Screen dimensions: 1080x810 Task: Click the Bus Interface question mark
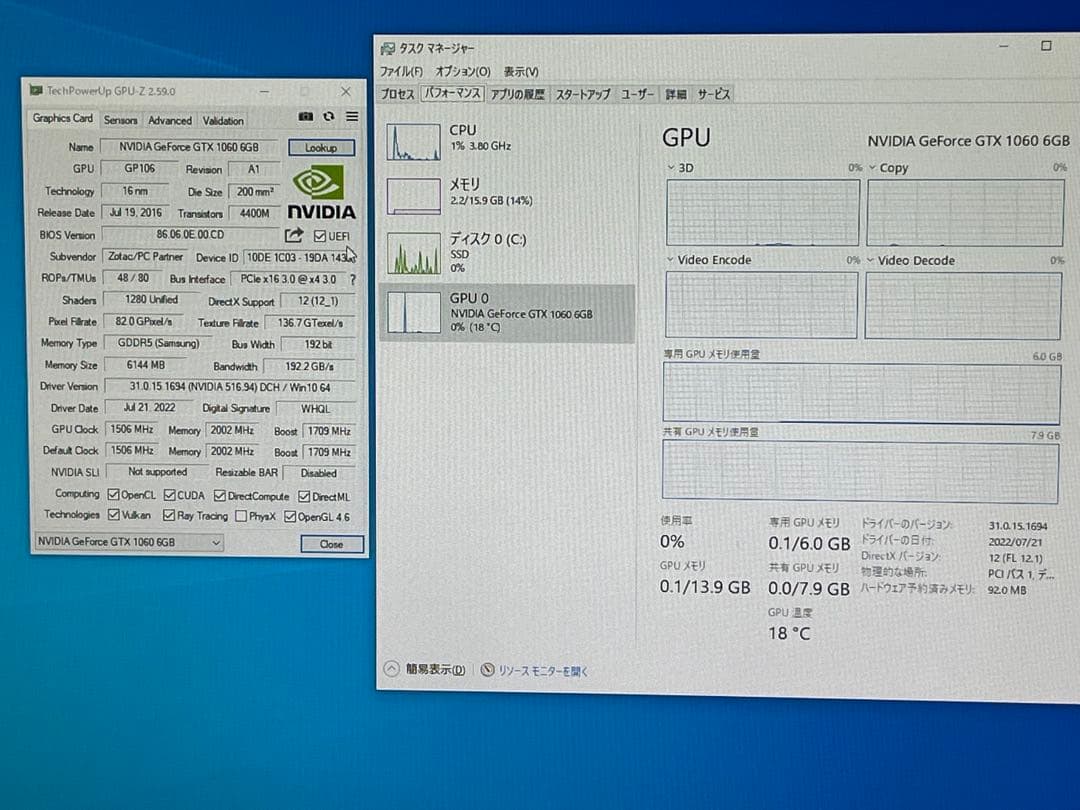351,279
